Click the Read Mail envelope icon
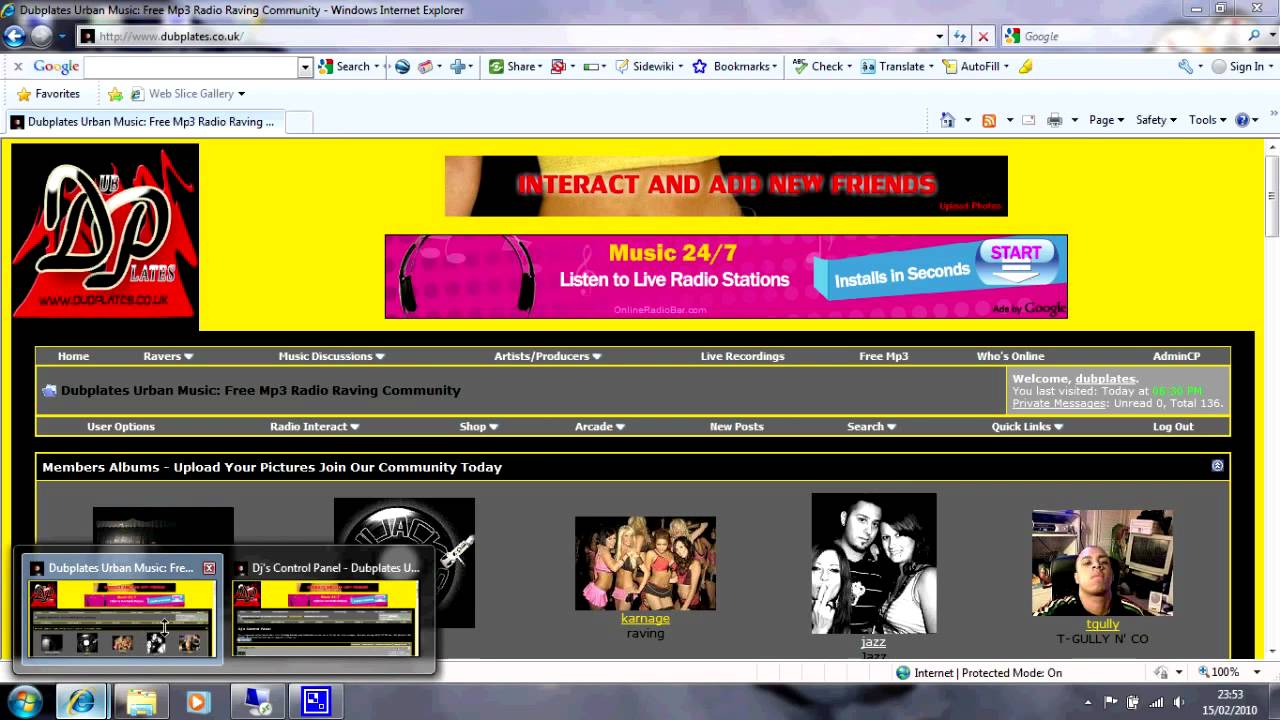1280x720 pixels. tap(1028, 120)
